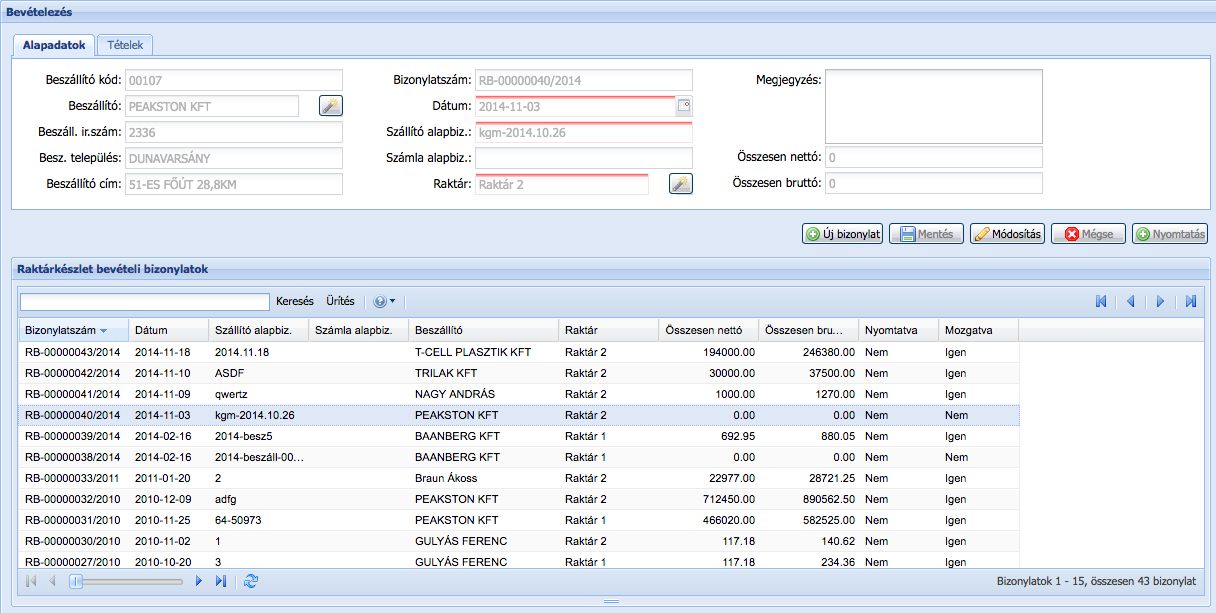The width and height of the screenshot is (1216, 613).
Task: Go to first page using top pager
Action: point(1101,301)
